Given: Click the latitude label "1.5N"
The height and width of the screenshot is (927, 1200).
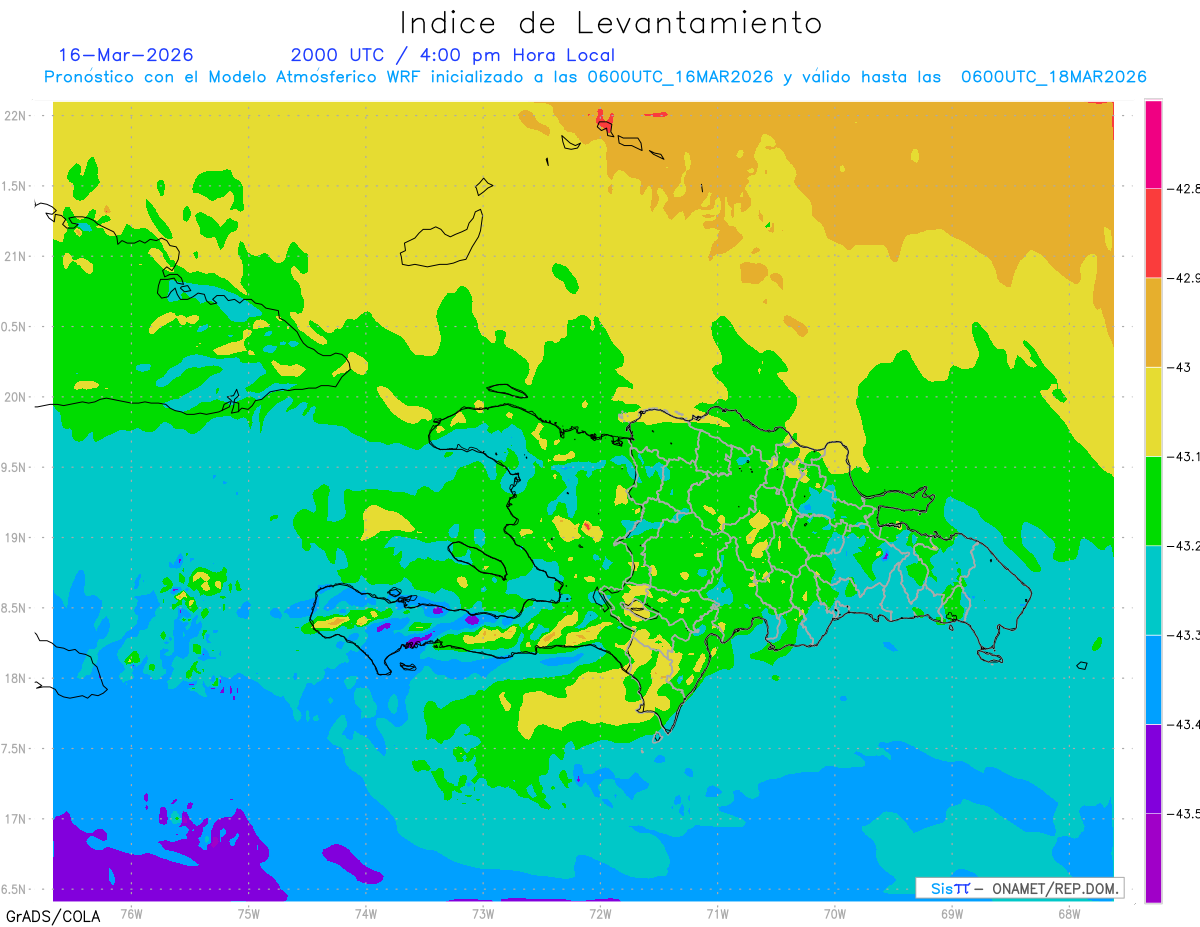Looking at the screenshot, I should pyautogui.click(x=15, y=186).
